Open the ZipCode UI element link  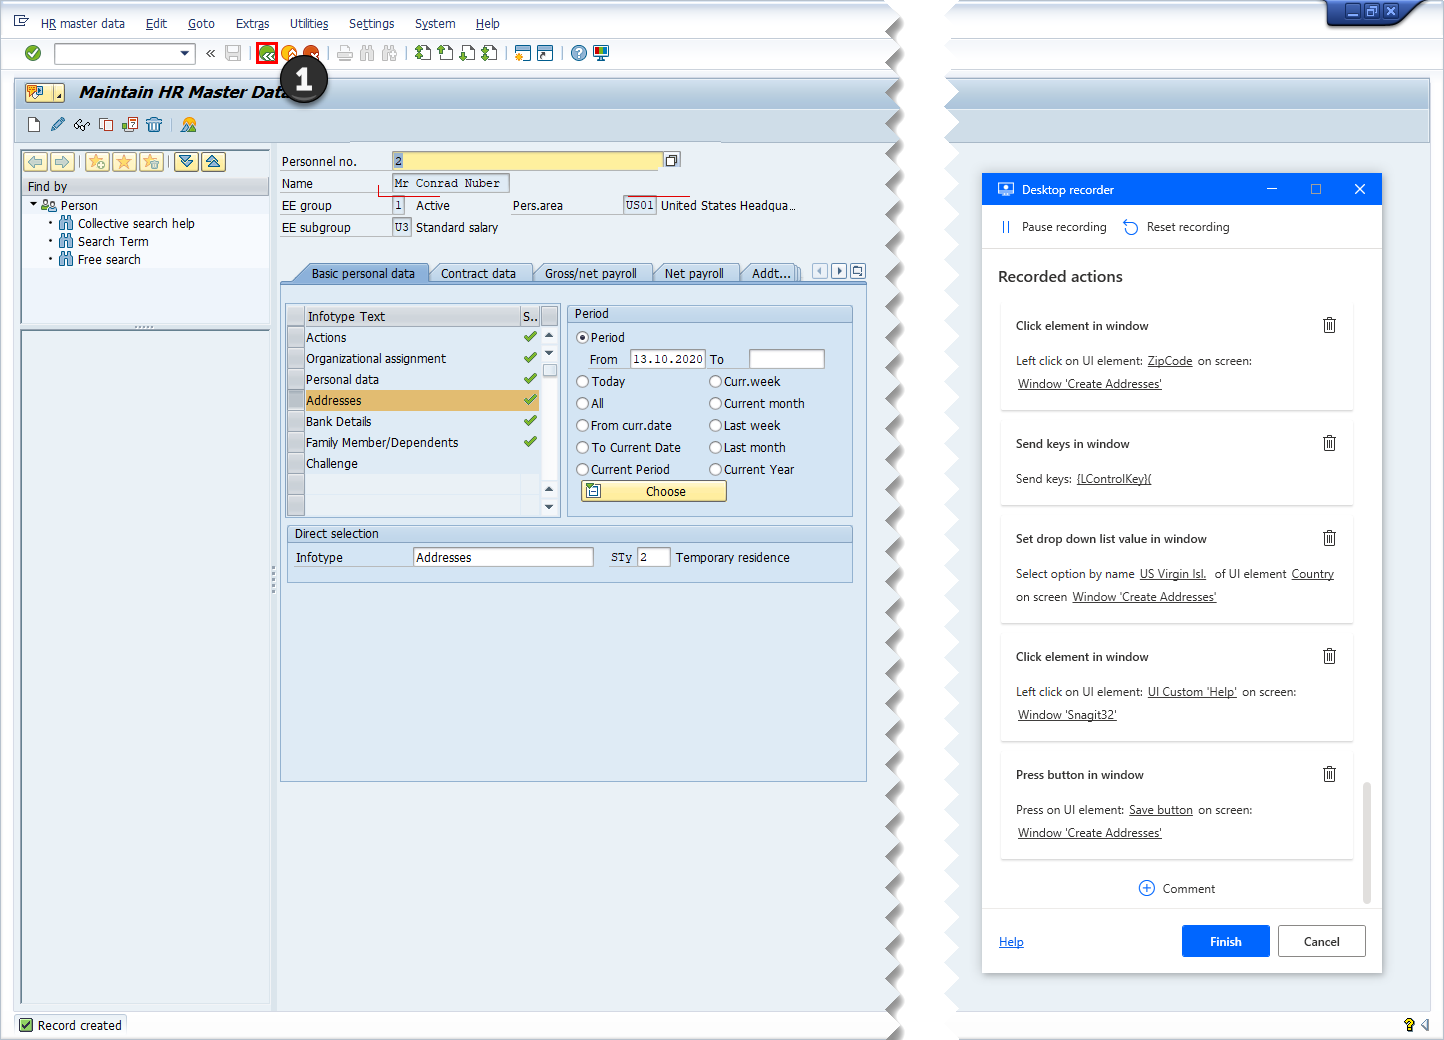click(1169, 361)
